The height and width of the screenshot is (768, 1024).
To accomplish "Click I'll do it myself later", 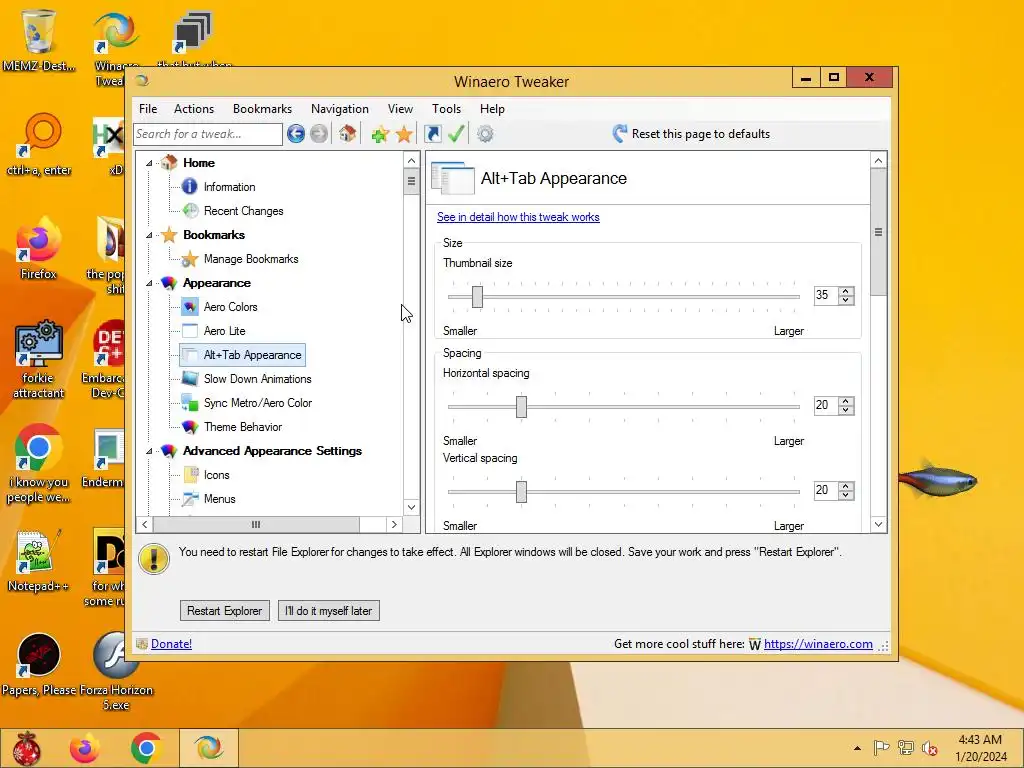I will click(x=328, y=611).
